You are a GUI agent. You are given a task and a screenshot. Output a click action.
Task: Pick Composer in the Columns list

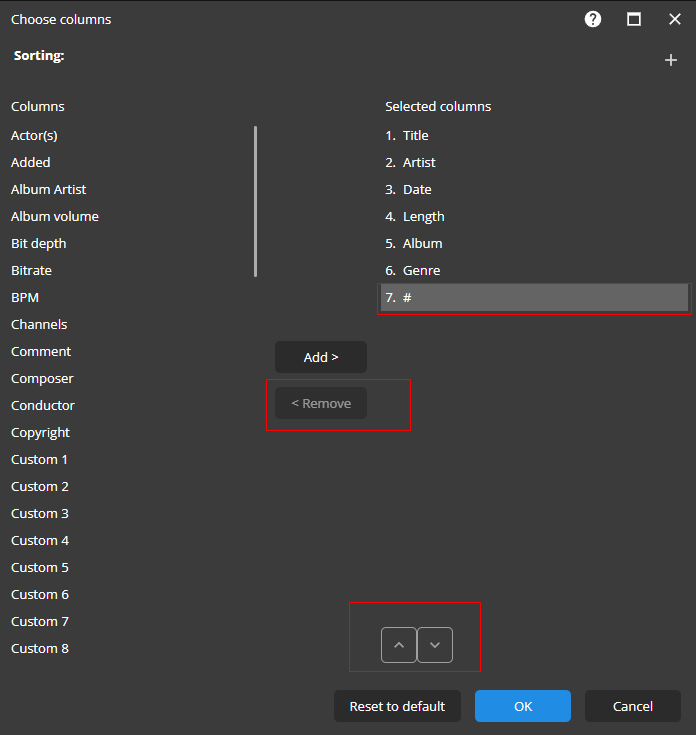[x=42, y=378]
